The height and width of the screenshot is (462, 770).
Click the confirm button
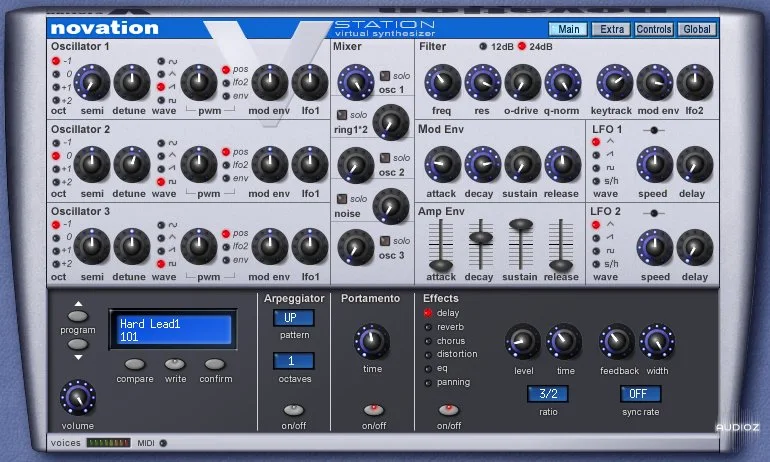(x=215, y=364)
